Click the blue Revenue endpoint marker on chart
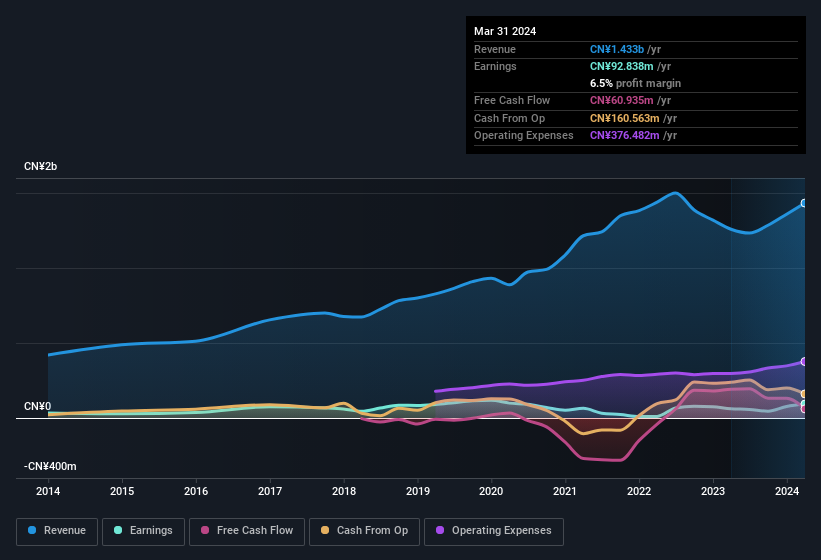Viewport: 821px width, 560px height. click(x=804, y=203)
